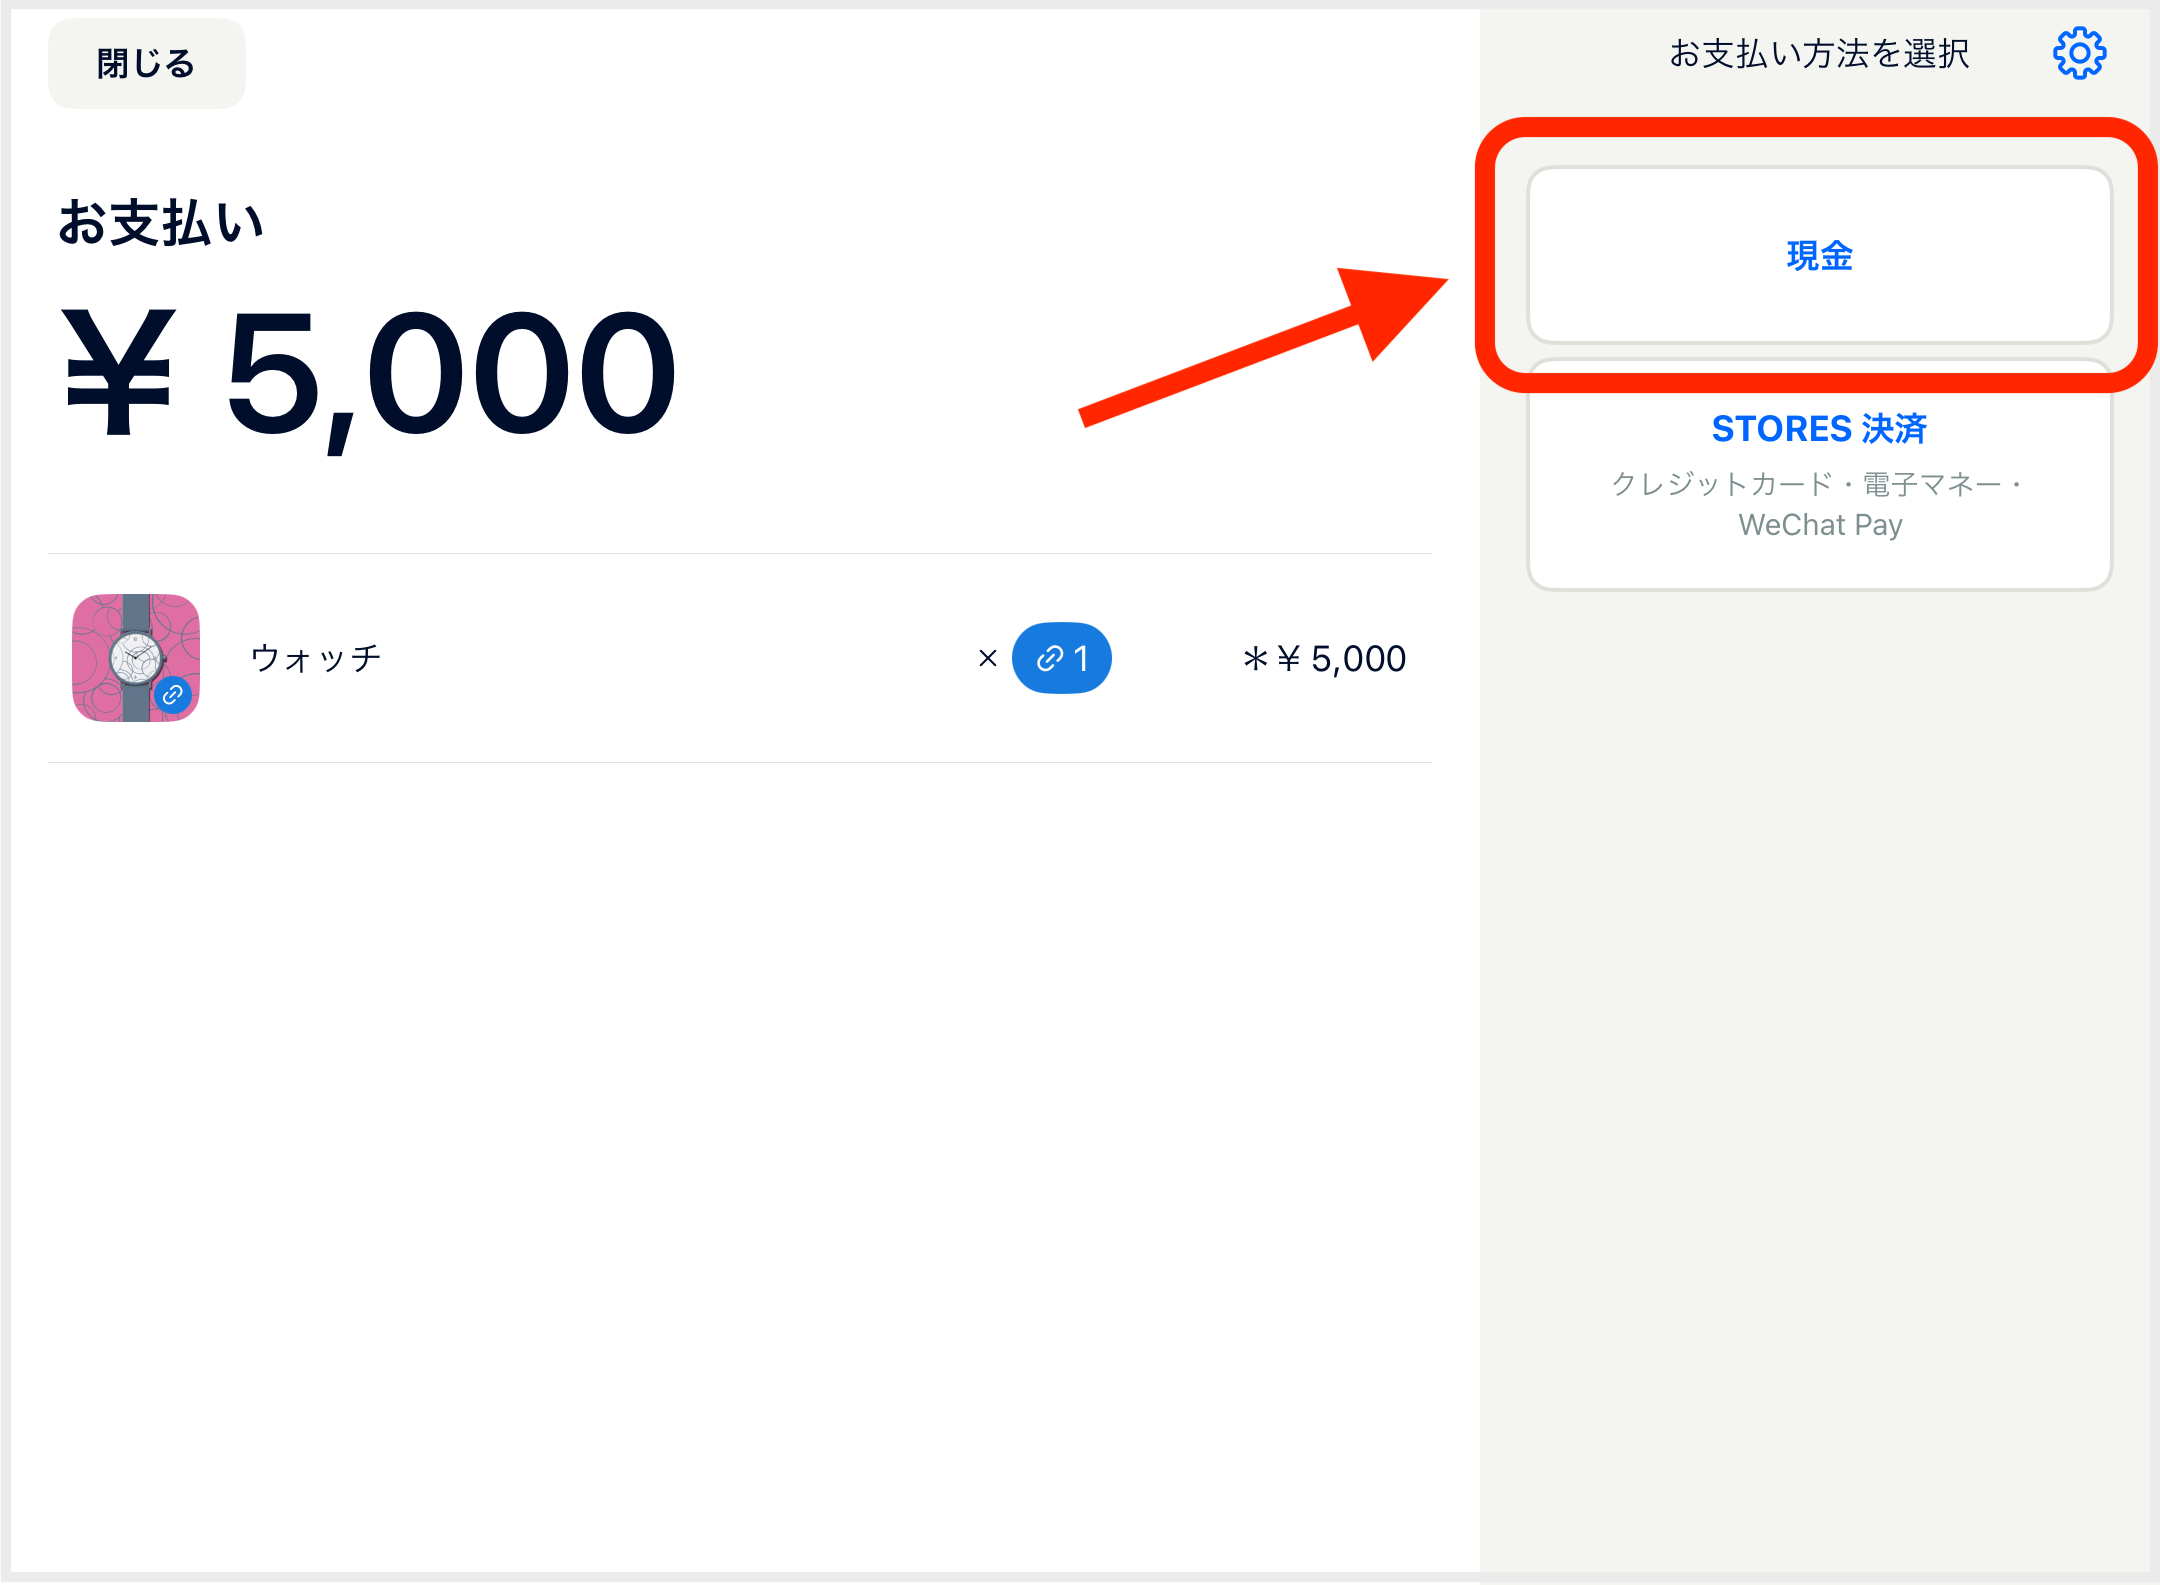This screenshot has width=2160, height=1585.
Task: Open payment settings gear icon
Action: click(2079, 54)
